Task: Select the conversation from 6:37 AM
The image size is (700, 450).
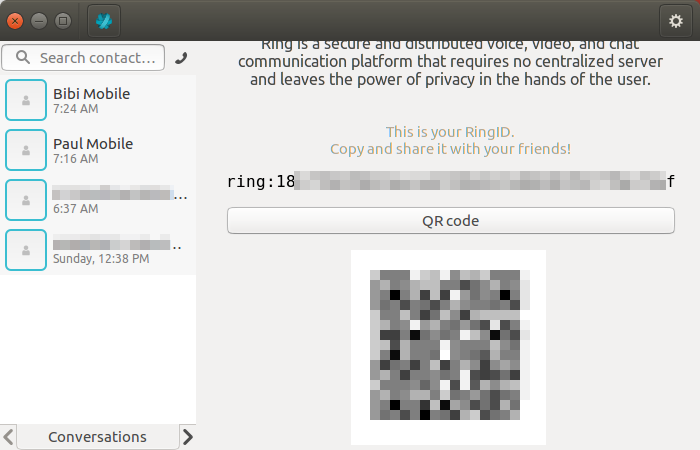Action: pos(98,200)
